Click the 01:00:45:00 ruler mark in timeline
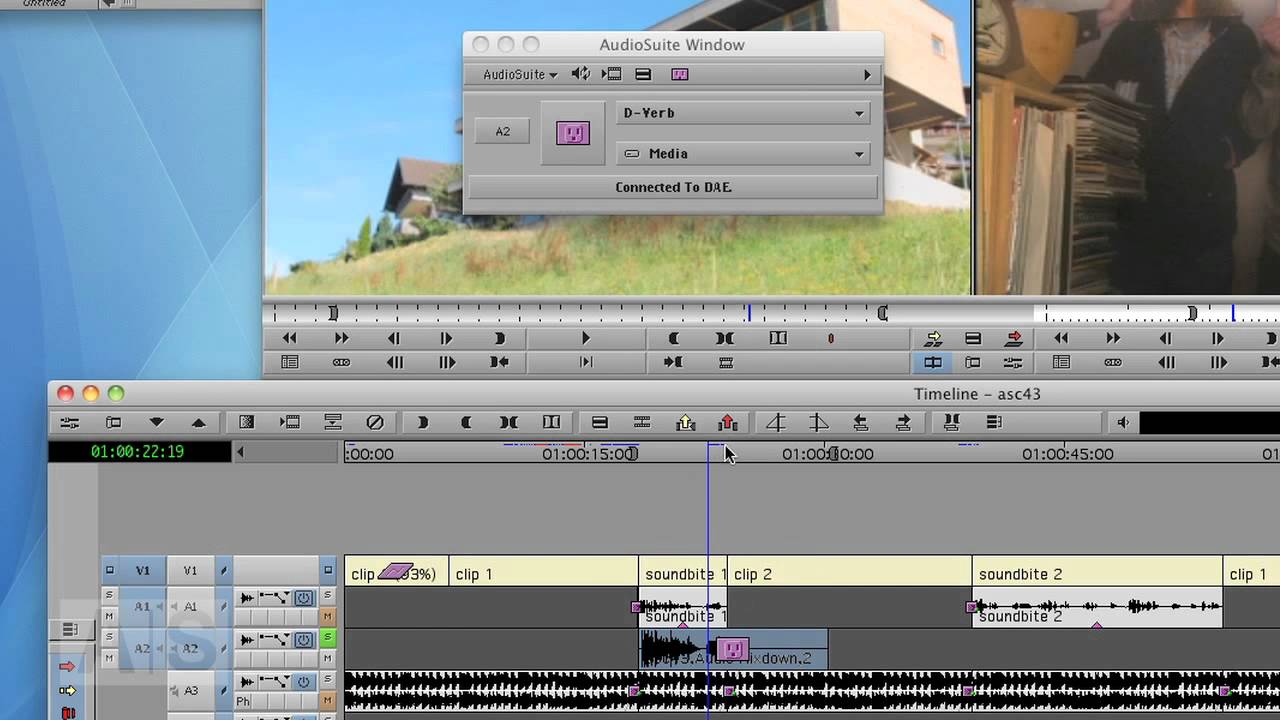 click(1067, 454)
